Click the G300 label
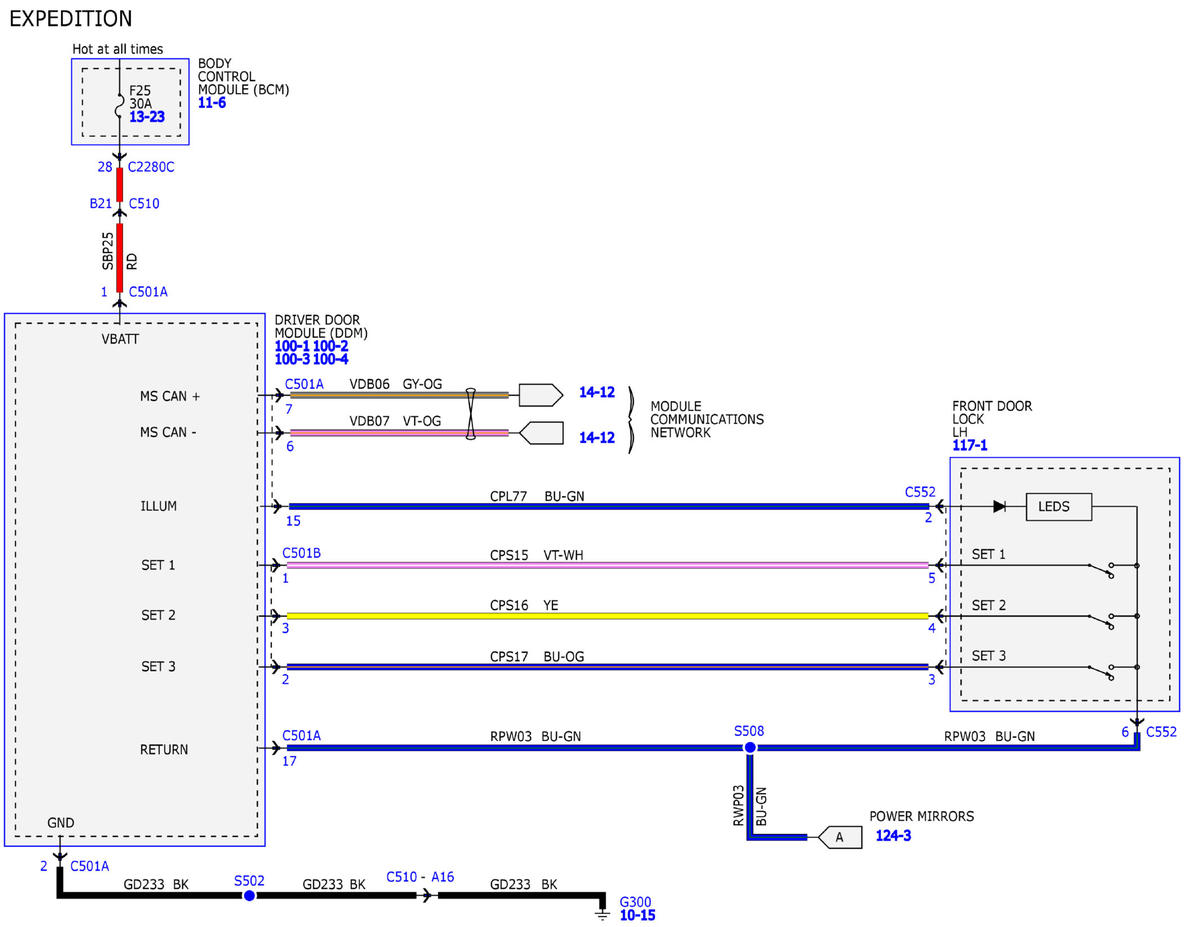 click(634, 901)
